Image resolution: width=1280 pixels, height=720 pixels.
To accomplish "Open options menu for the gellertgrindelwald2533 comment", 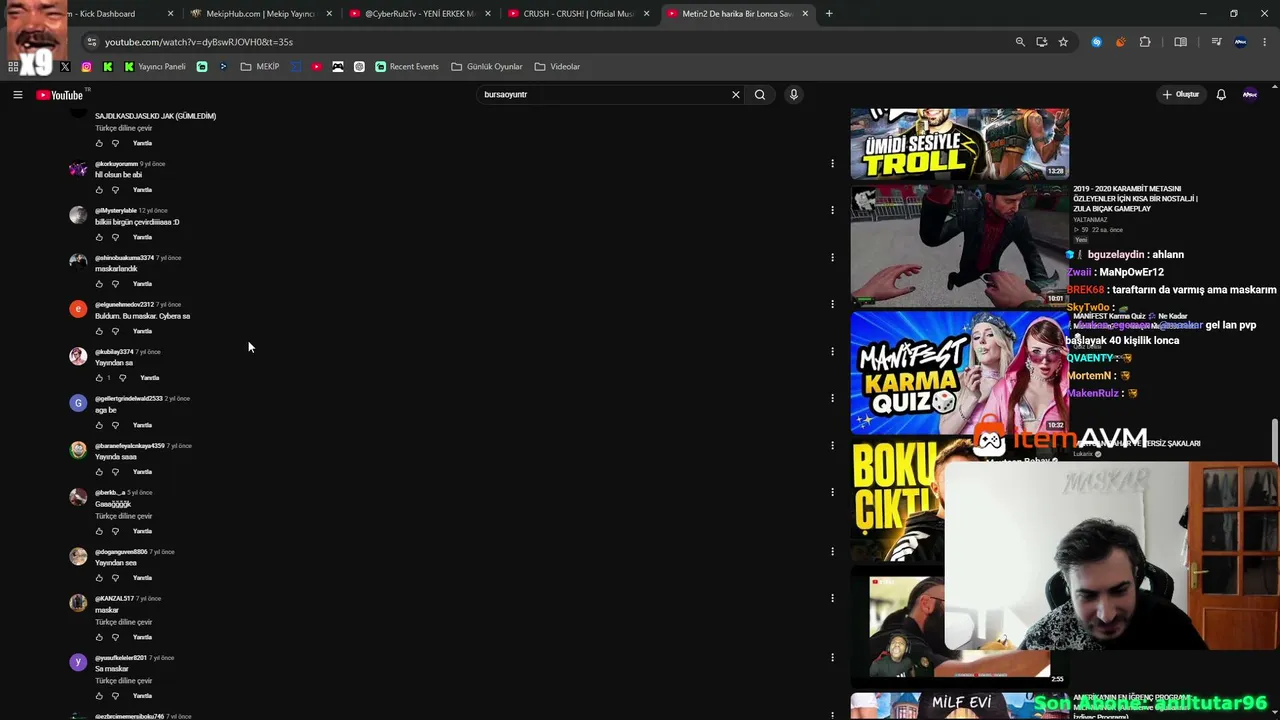I will (x=832, y=398).
